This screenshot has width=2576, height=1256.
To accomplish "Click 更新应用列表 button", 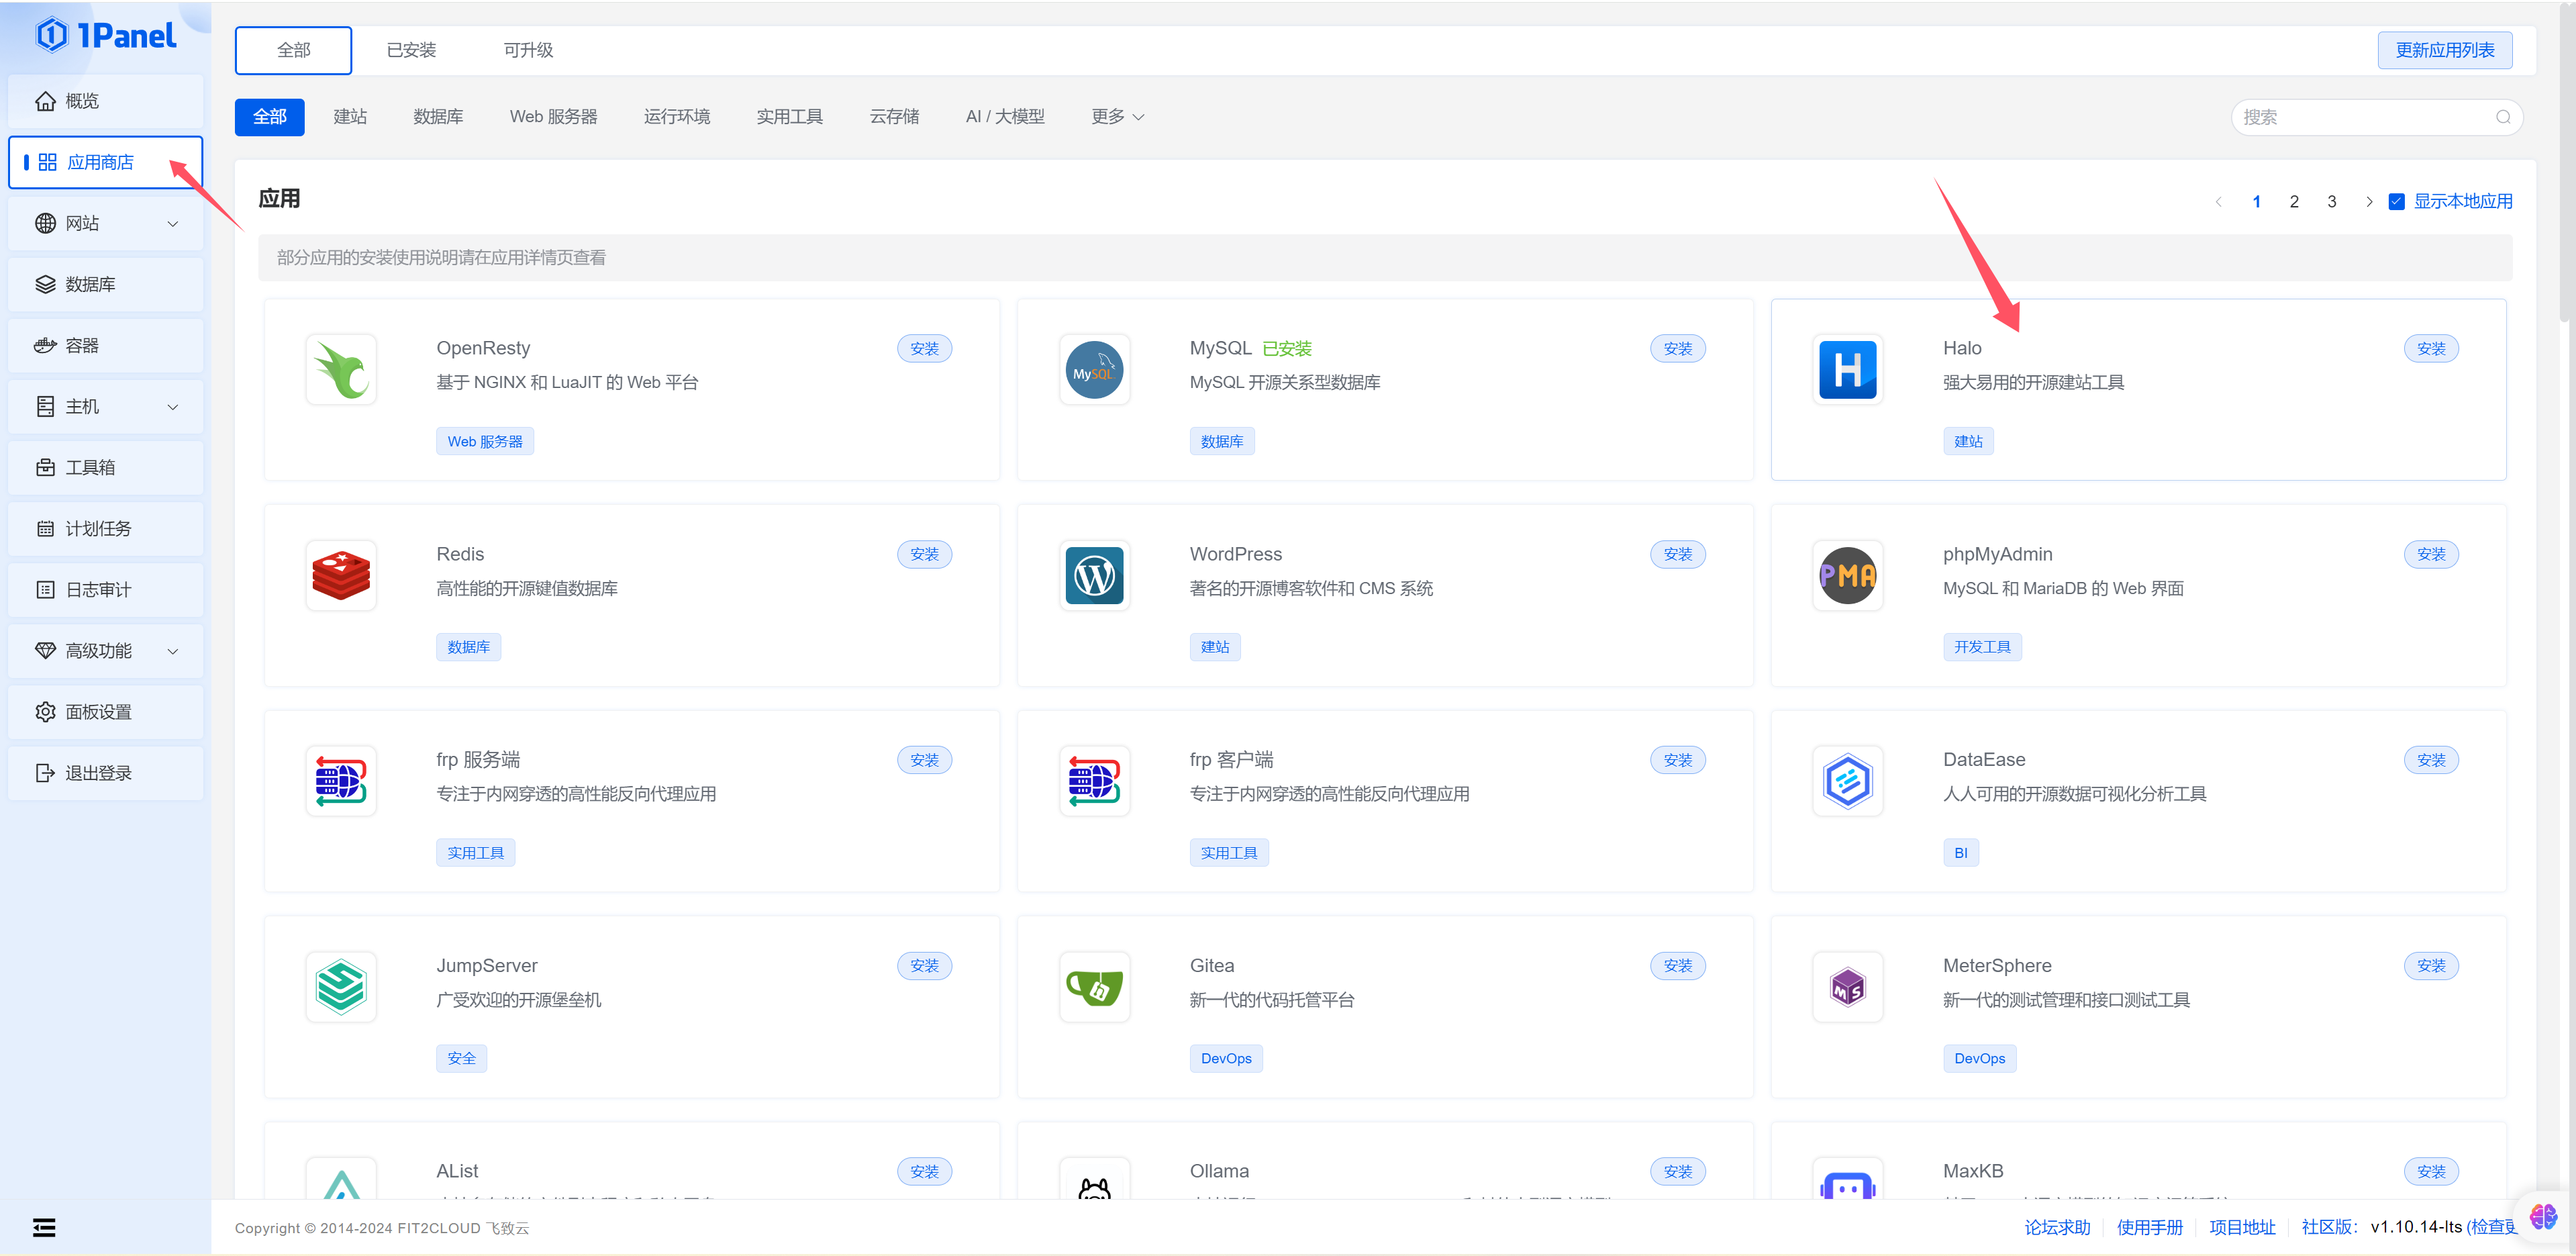I will (x=2444, y=50).
